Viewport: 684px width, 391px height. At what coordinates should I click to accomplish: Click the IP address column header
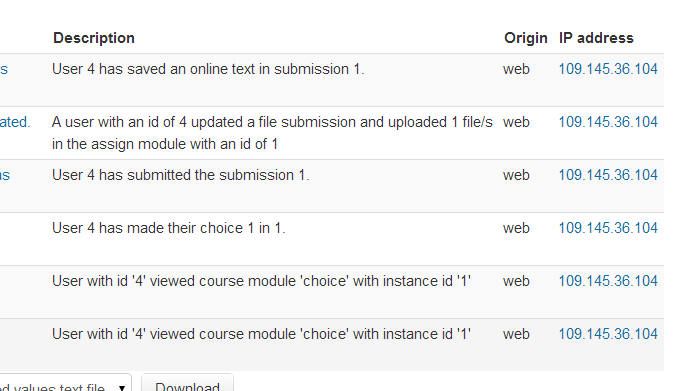(596, 38)
